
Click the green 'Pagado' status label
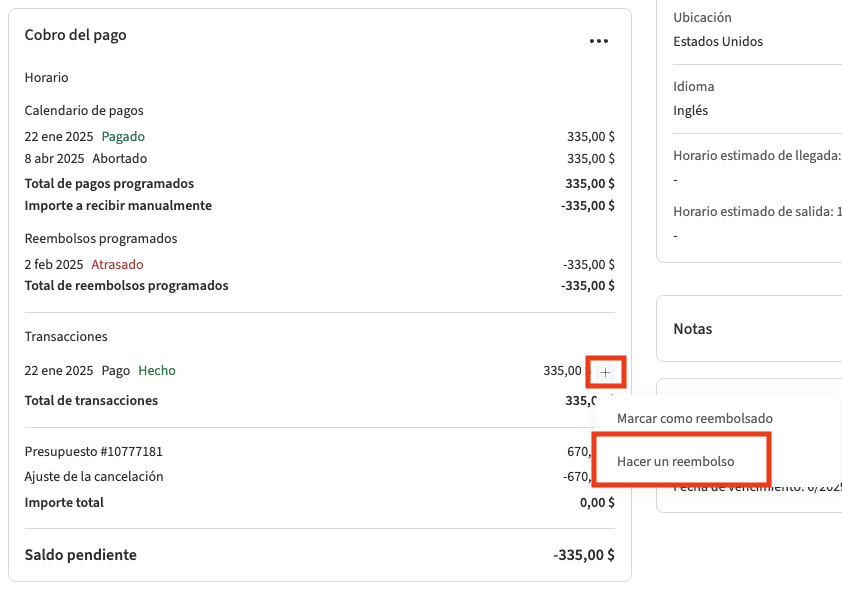[x=123, y=136]
